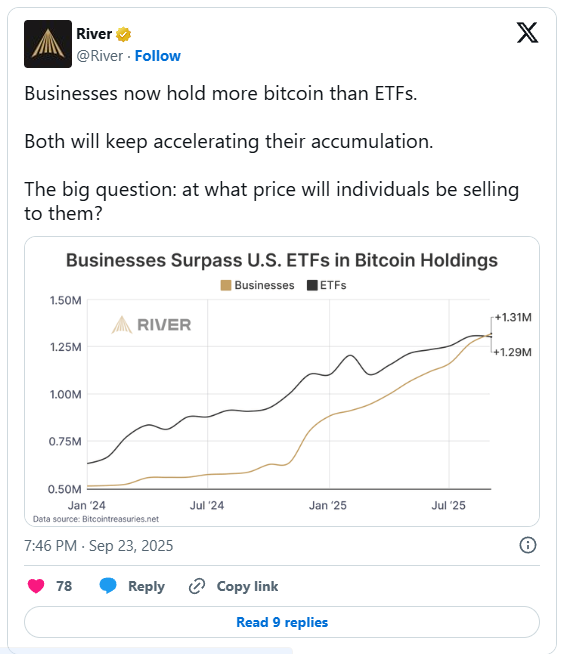The height and width of the screenshot is (654, 563).
Task: Click the copy link chain icon
Action: click(x=197, y=586)
